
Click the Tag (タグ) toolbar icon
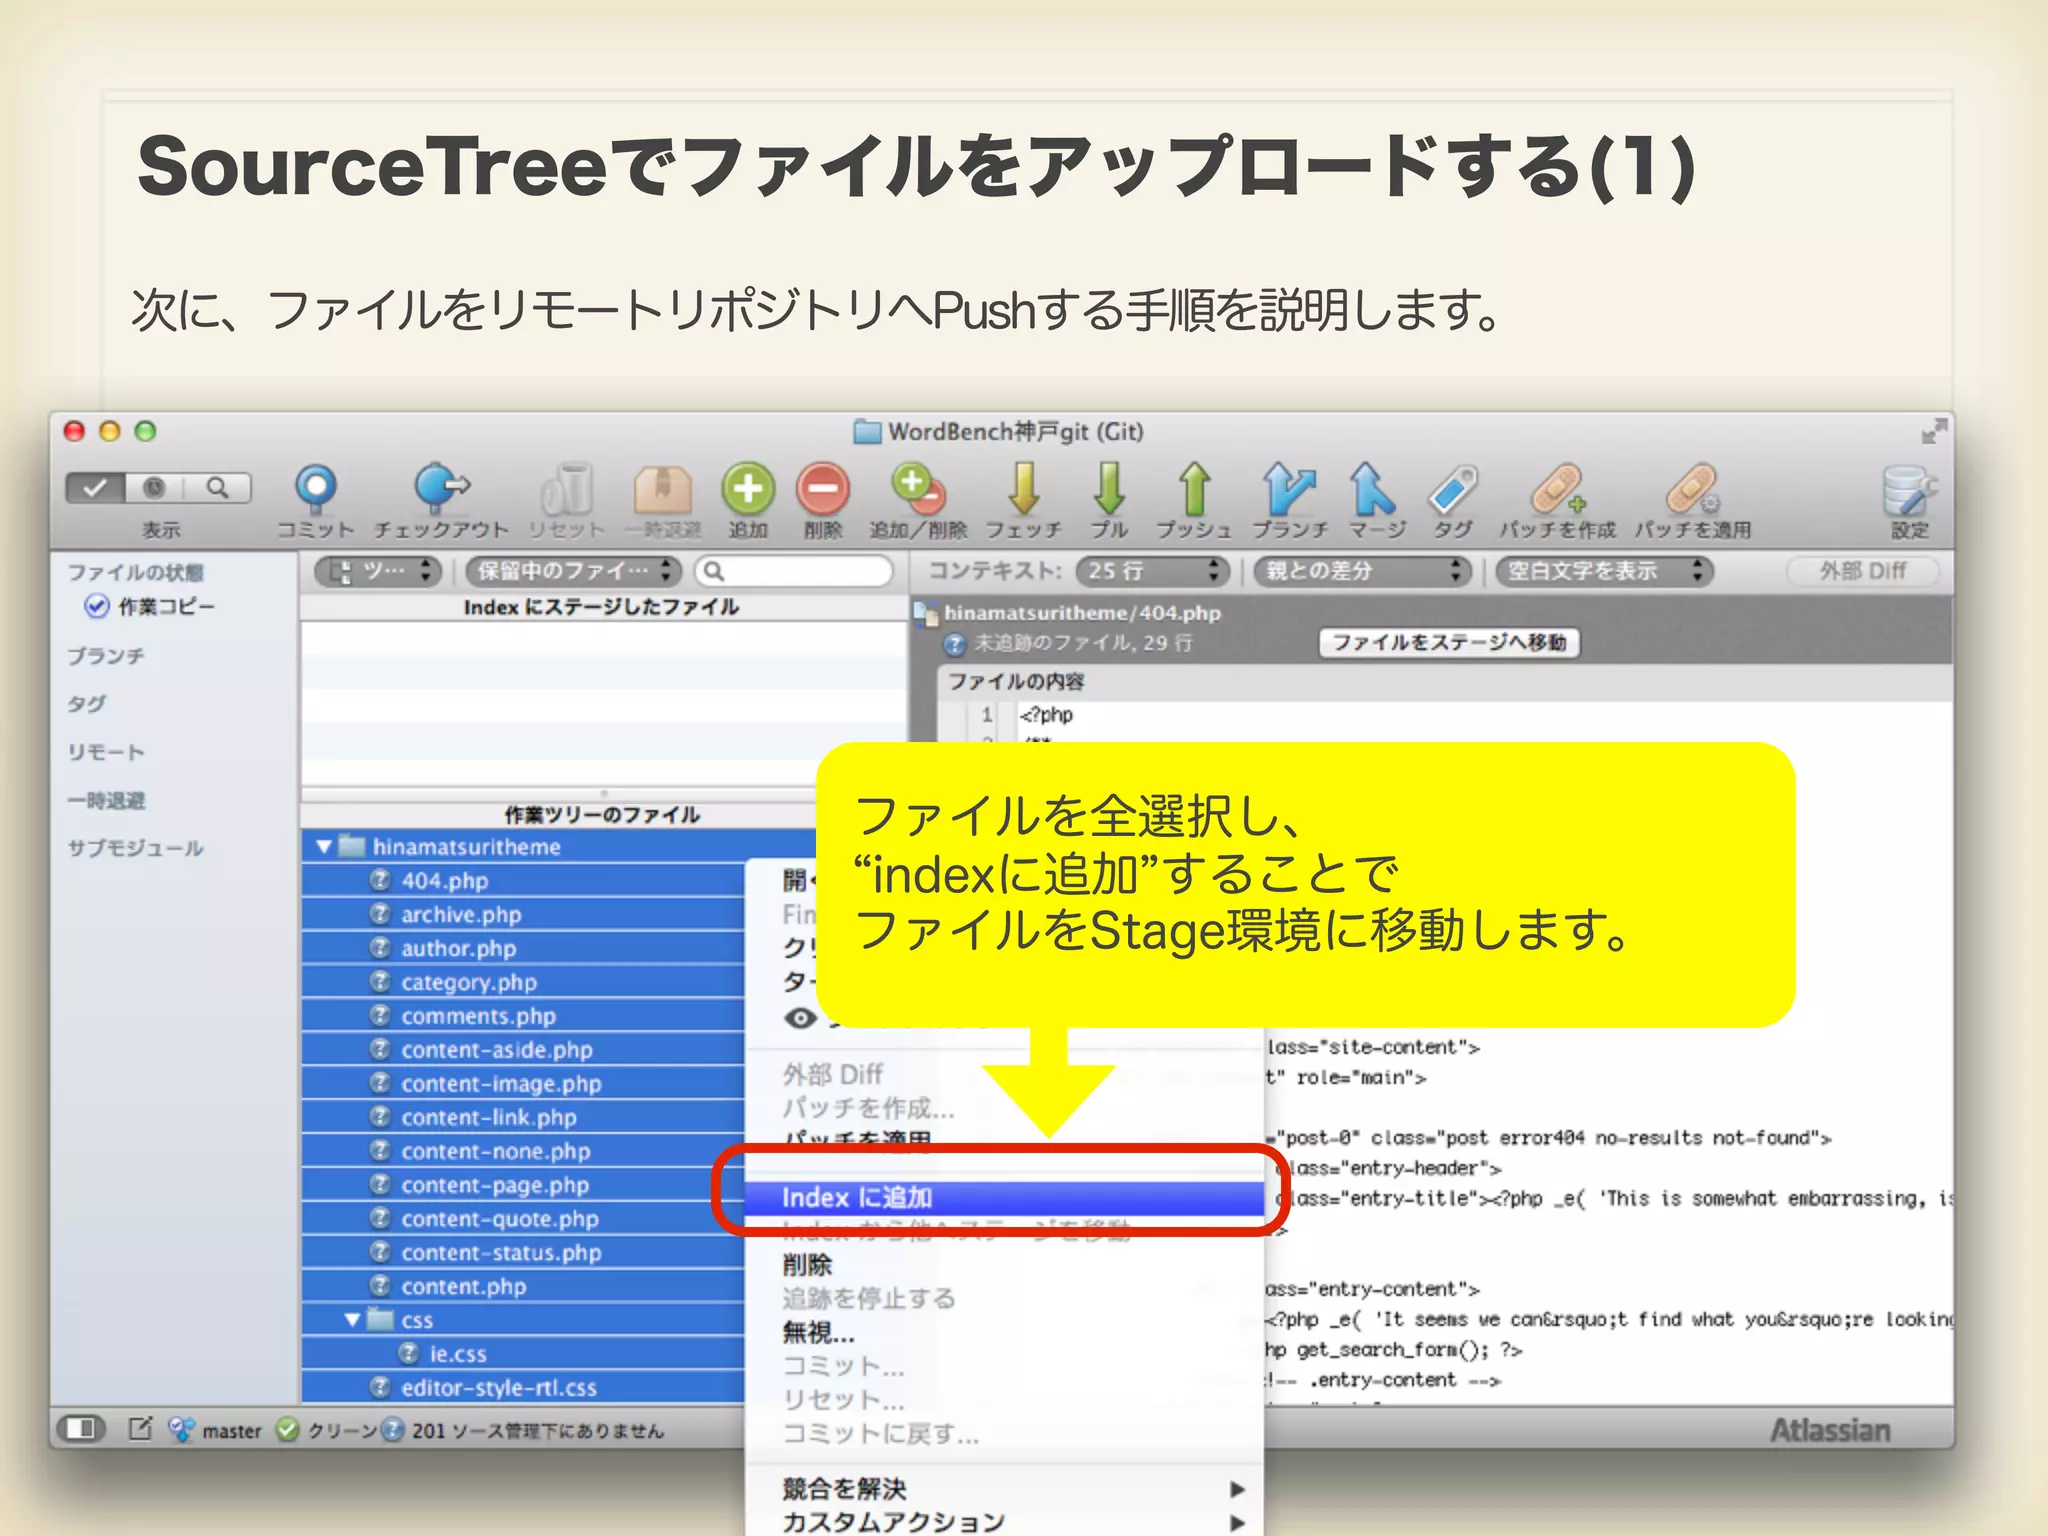coord(1453,490)
